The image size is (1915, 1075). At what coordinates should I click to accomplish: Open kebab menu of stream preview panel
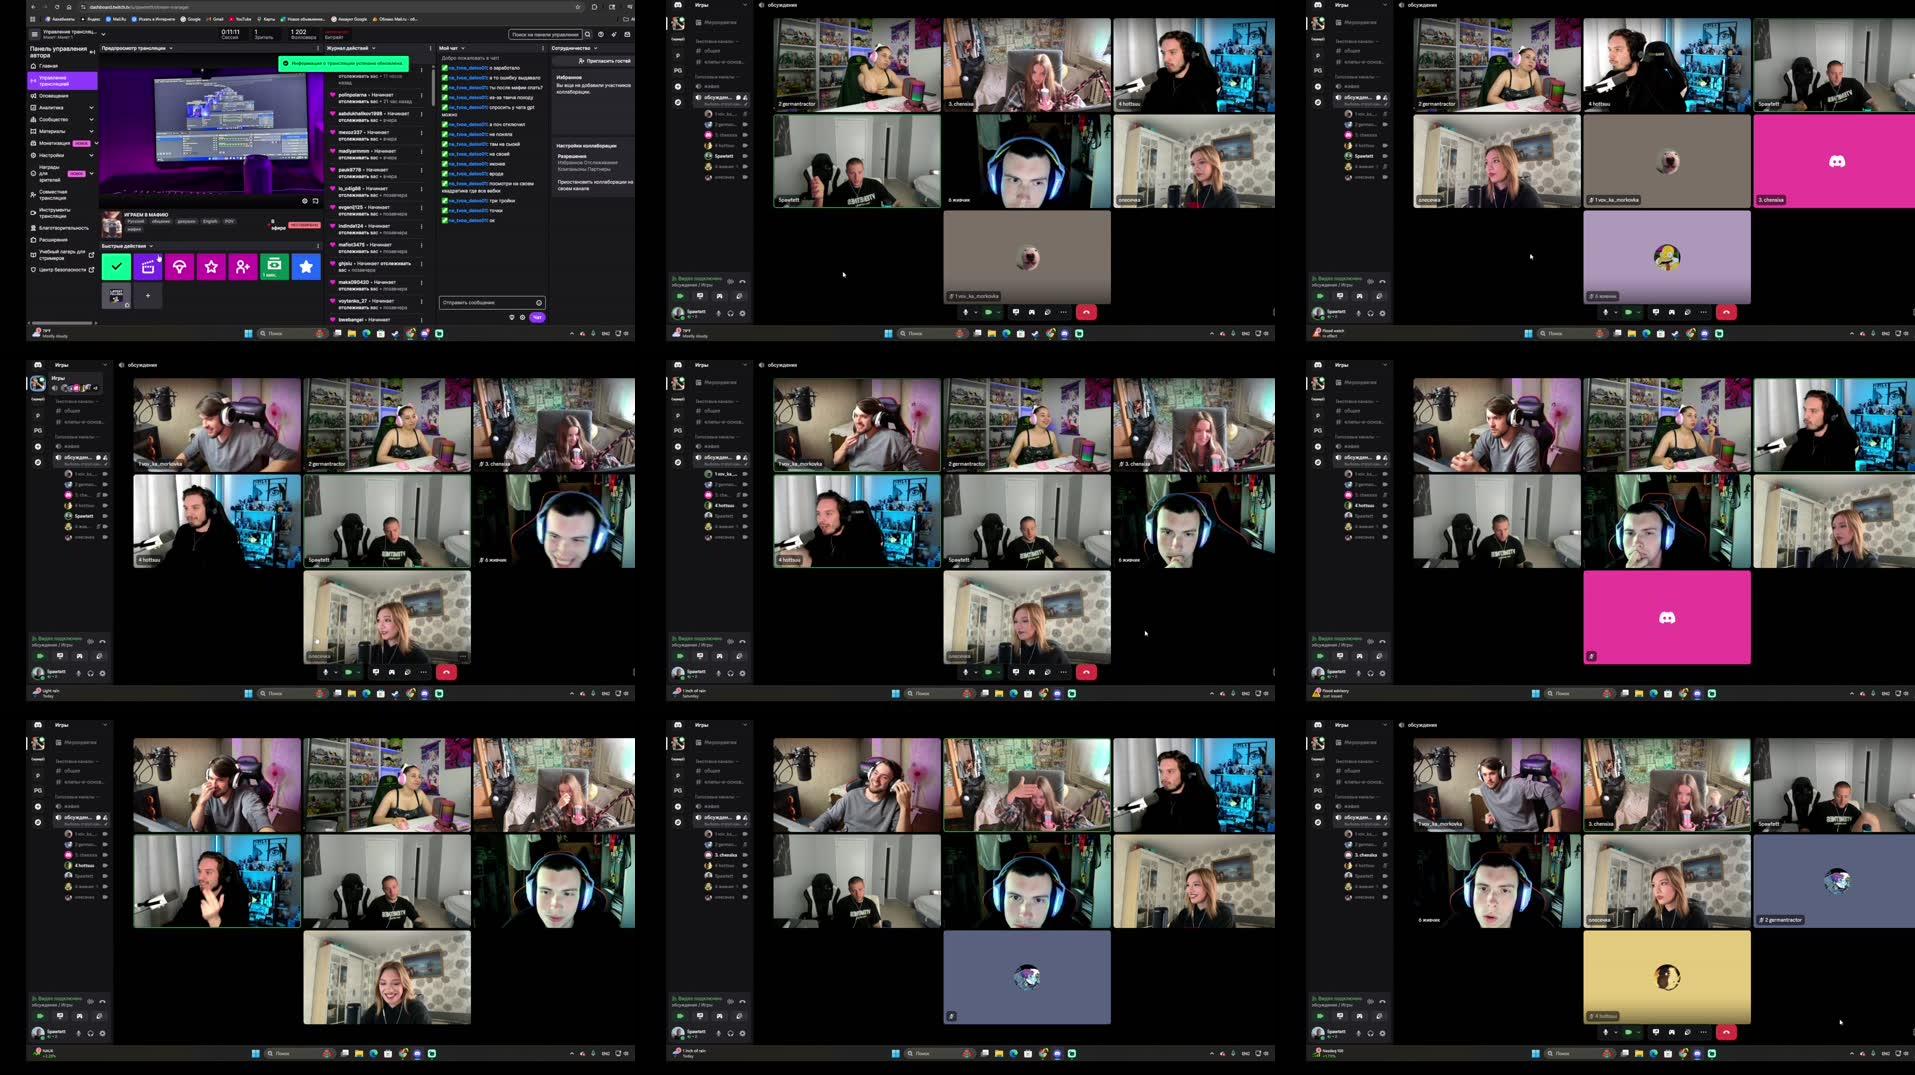(318, 48)
